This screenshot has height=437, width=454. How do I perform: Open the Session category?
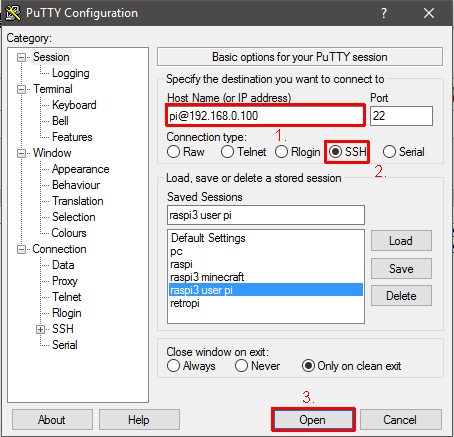click(51, 57)
